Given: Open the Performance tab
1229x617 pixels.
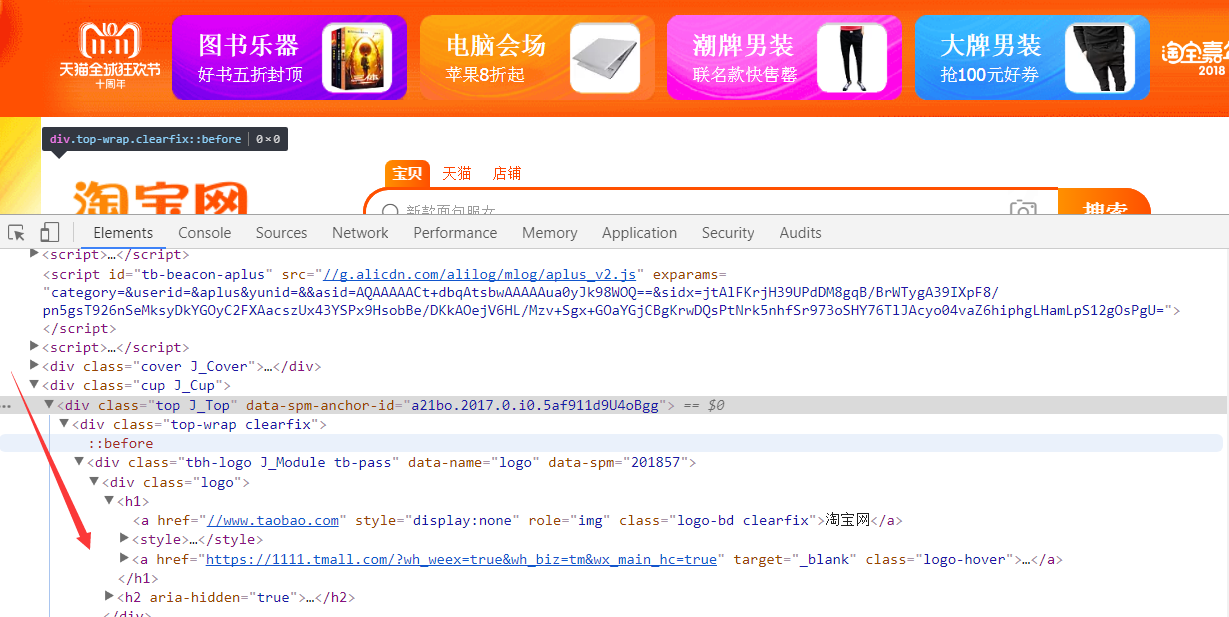Looking at the screenshot, I should pyautogui.click(x=455, y=232).
